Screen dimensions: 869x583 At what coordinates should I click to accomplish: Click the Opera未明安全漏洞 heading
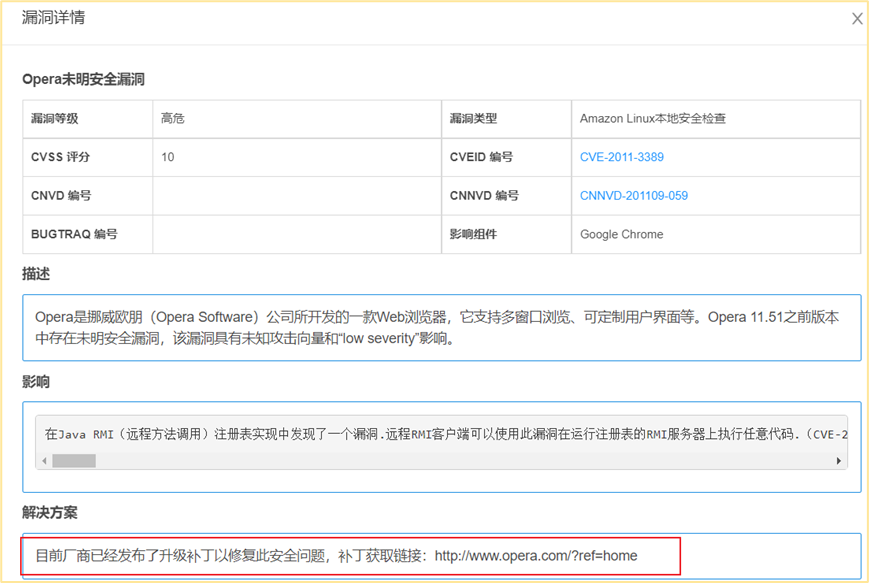83,79
